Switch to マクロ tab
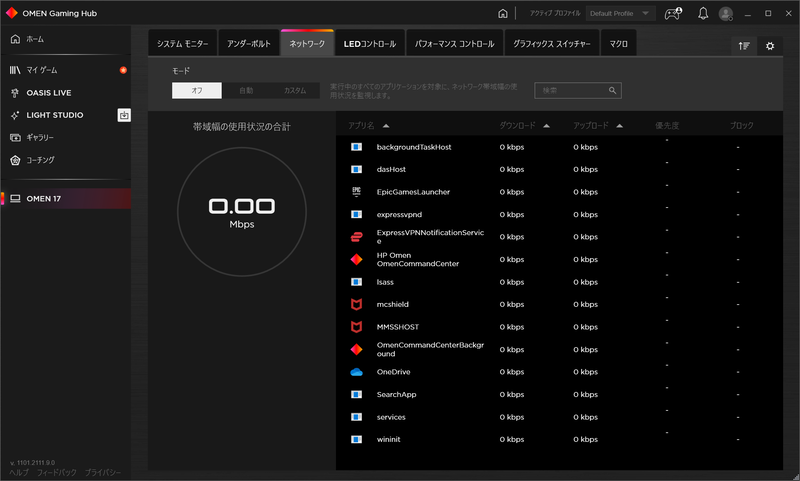 tap(618, 43)
